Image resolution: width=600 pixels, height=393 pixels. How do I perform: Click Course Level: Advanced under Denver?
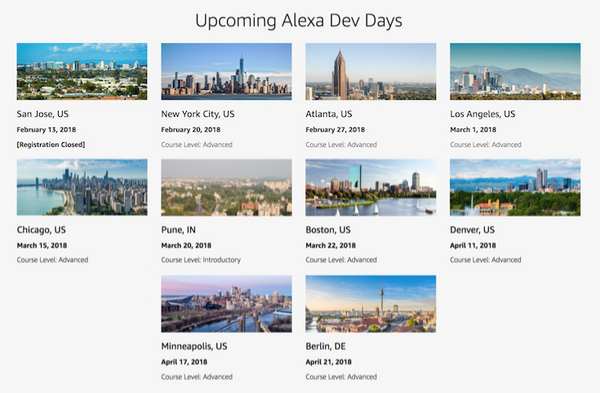pyautogui.click(x=486, y=260)
